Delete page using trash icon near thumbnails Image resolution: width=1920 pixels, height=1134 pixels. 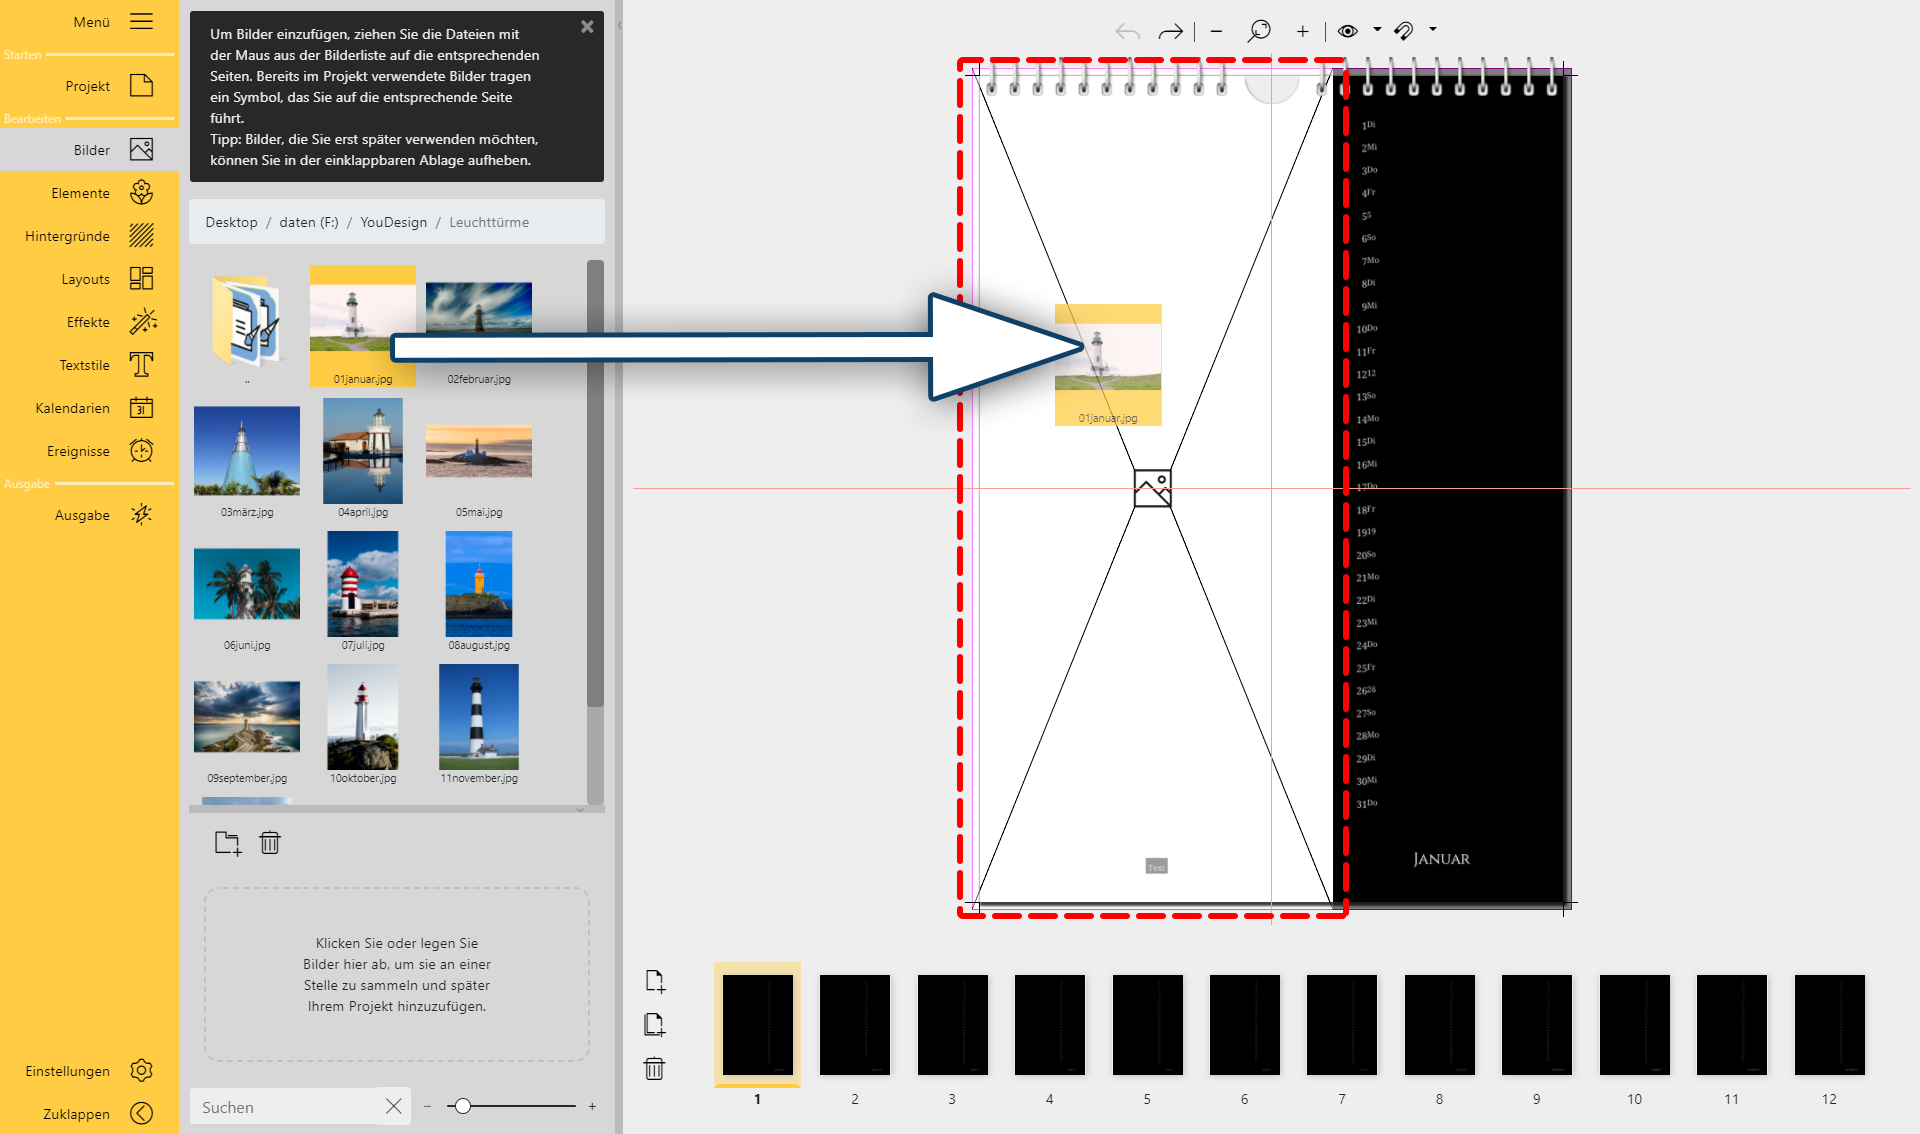tap(655, 1069)
